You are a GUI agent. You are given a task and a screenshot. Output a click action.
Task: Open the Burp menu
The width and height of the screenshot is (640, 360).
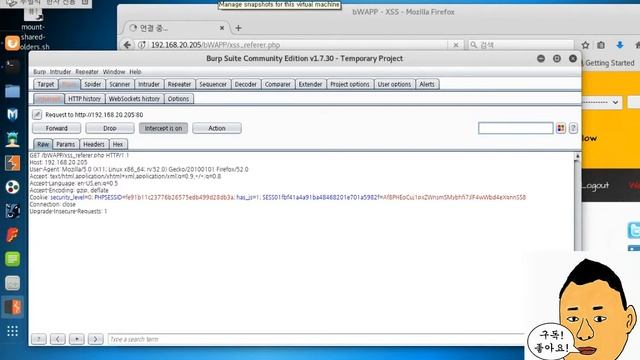pyautogui.click(x=40, y=72)
